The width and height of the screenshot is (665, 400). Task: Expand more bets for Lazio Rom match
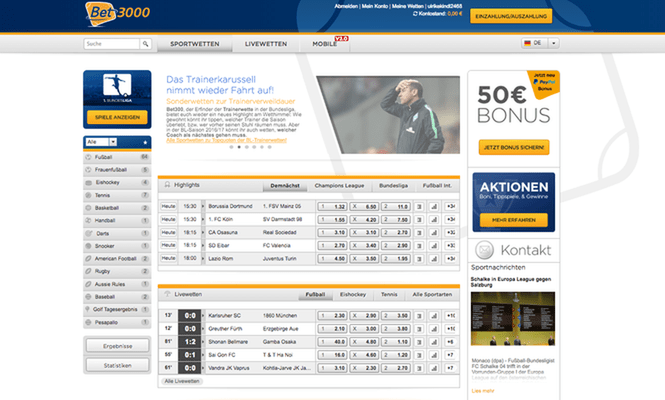click(x=450, y=259)
